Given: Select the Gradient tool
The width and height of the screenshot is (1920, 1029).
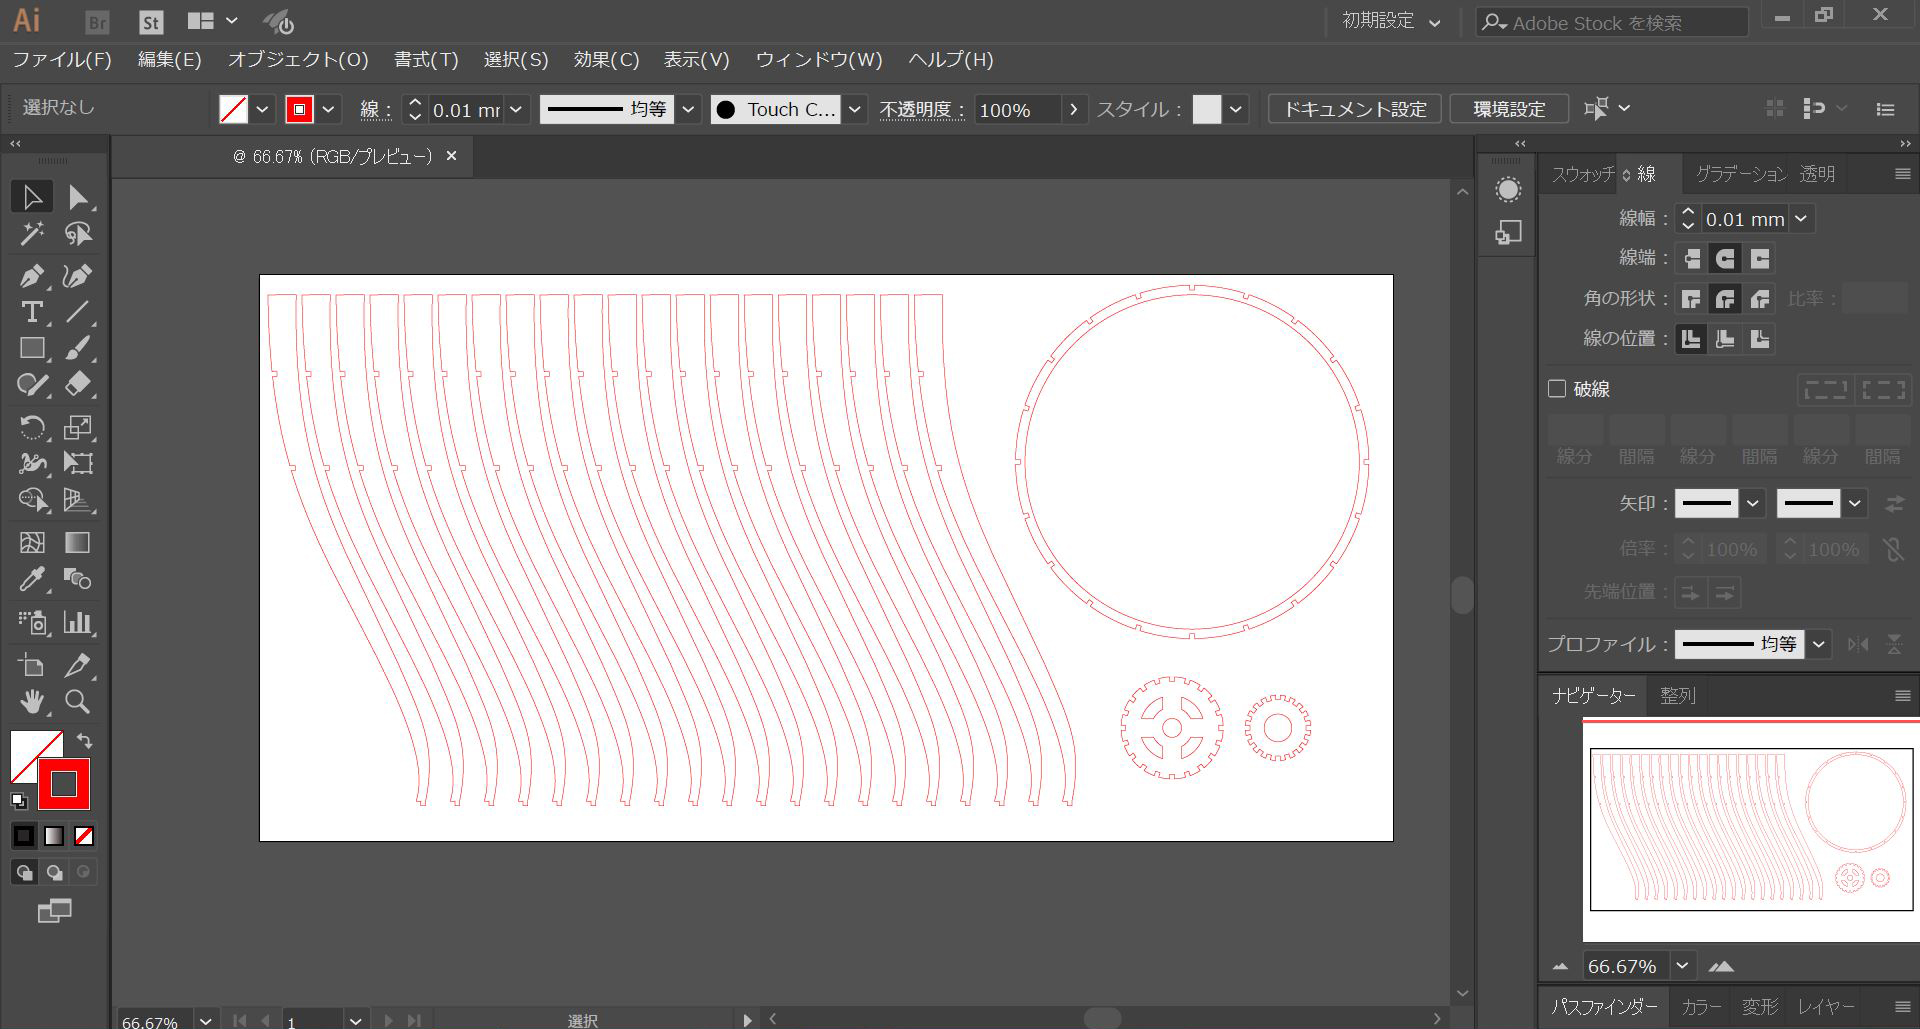Looking at the screenshot, I should click(x=78, y=543).
